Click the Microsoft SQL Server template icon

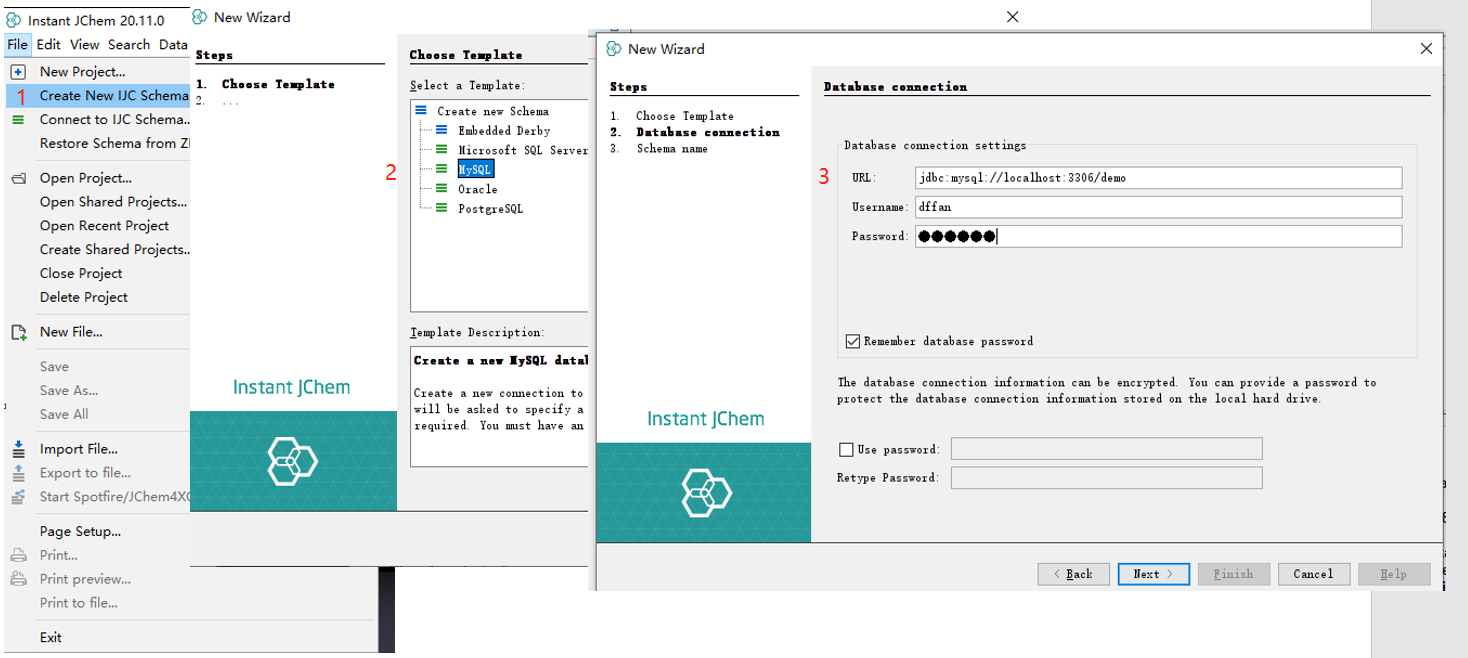click(442, 150)
